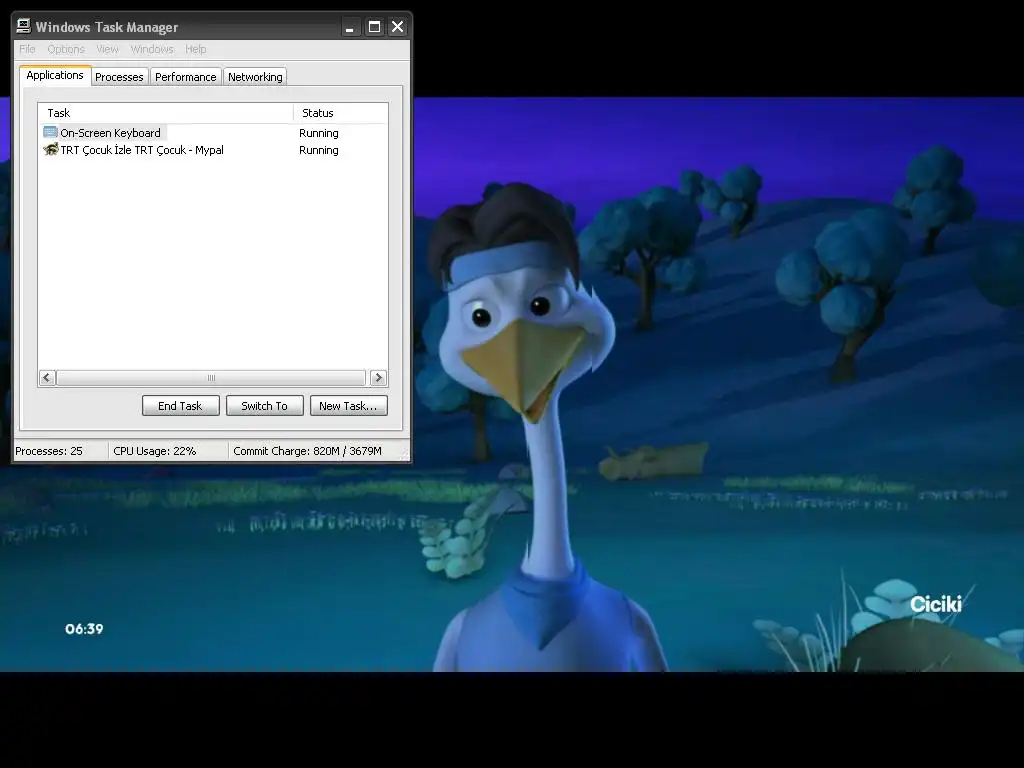Image resolution: width=1024 pixels, height=768 pixels.
Task: Open the File menu
Action: click(27, 49)
